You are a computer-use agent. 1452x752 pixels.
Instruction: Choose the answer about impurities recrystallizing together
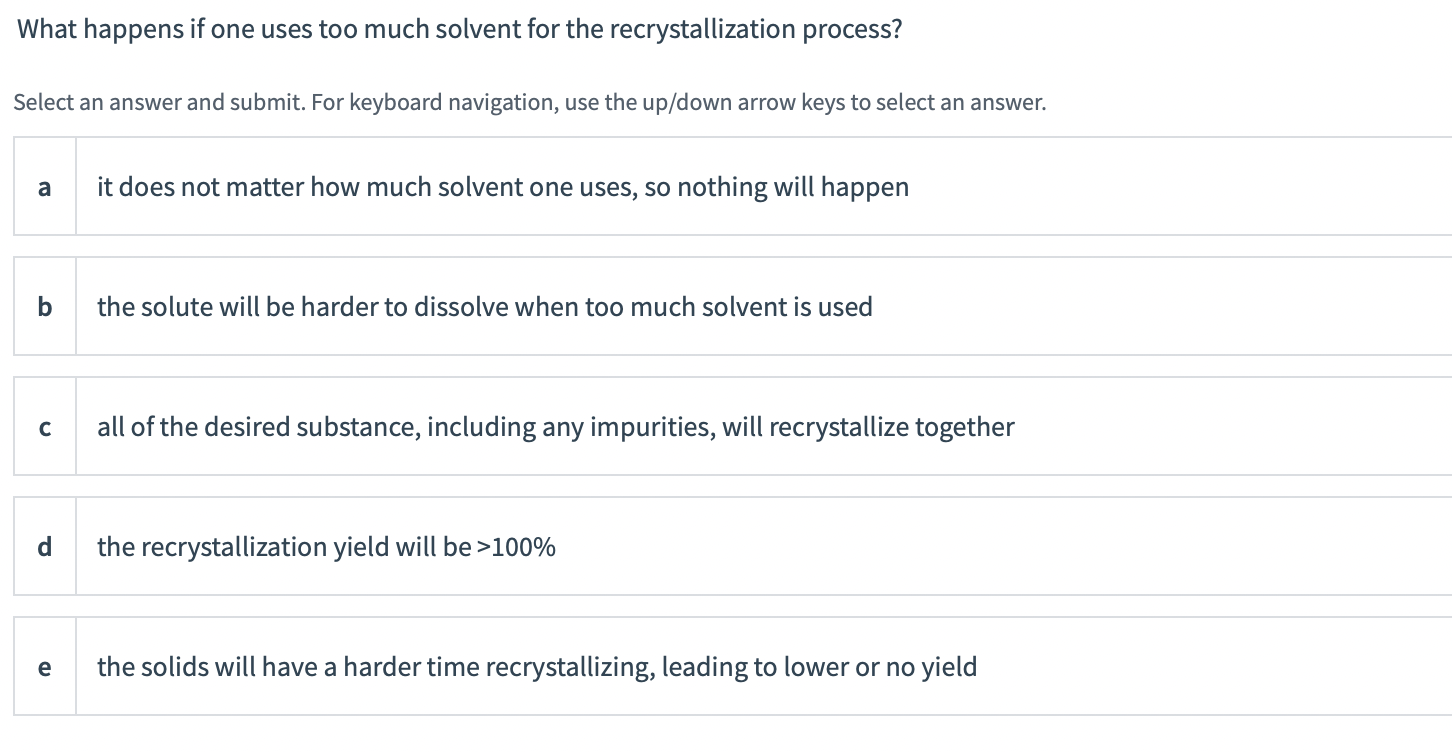click(555, 426)
